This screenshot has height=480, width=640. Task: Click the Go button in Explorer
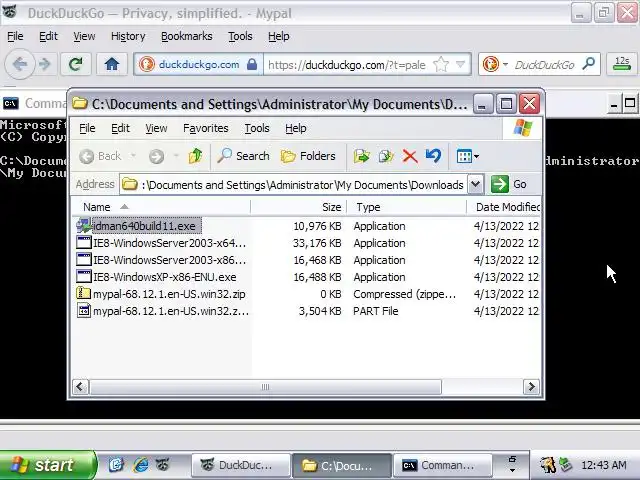(509, 184)
